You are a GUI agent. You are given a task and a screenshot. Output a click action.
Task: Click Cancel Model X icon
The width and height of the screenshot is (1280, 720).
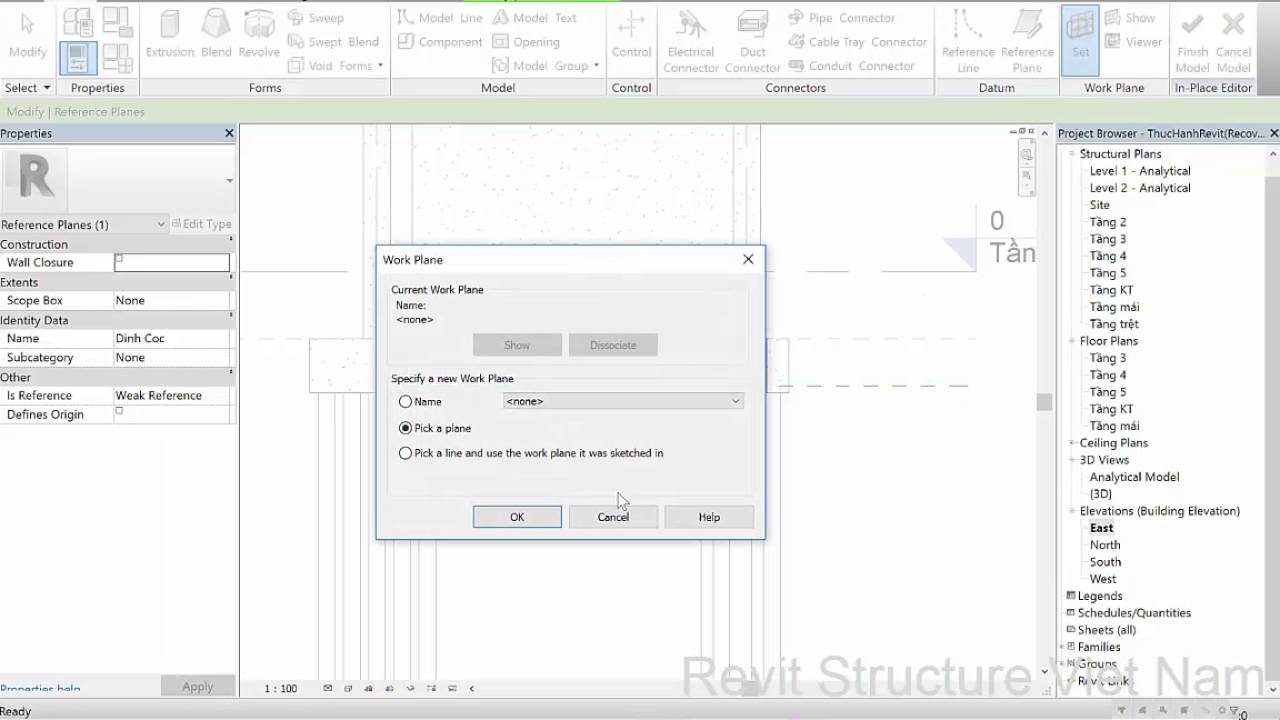1233,40
